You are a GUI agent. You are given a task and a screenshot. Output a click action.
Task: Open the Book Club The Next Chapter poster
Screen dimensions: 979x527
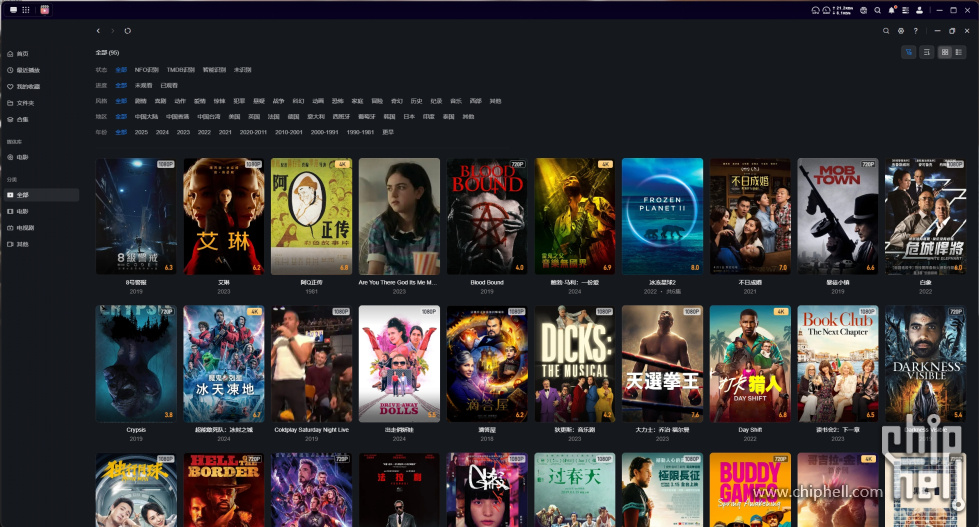(x=838, y=363)
